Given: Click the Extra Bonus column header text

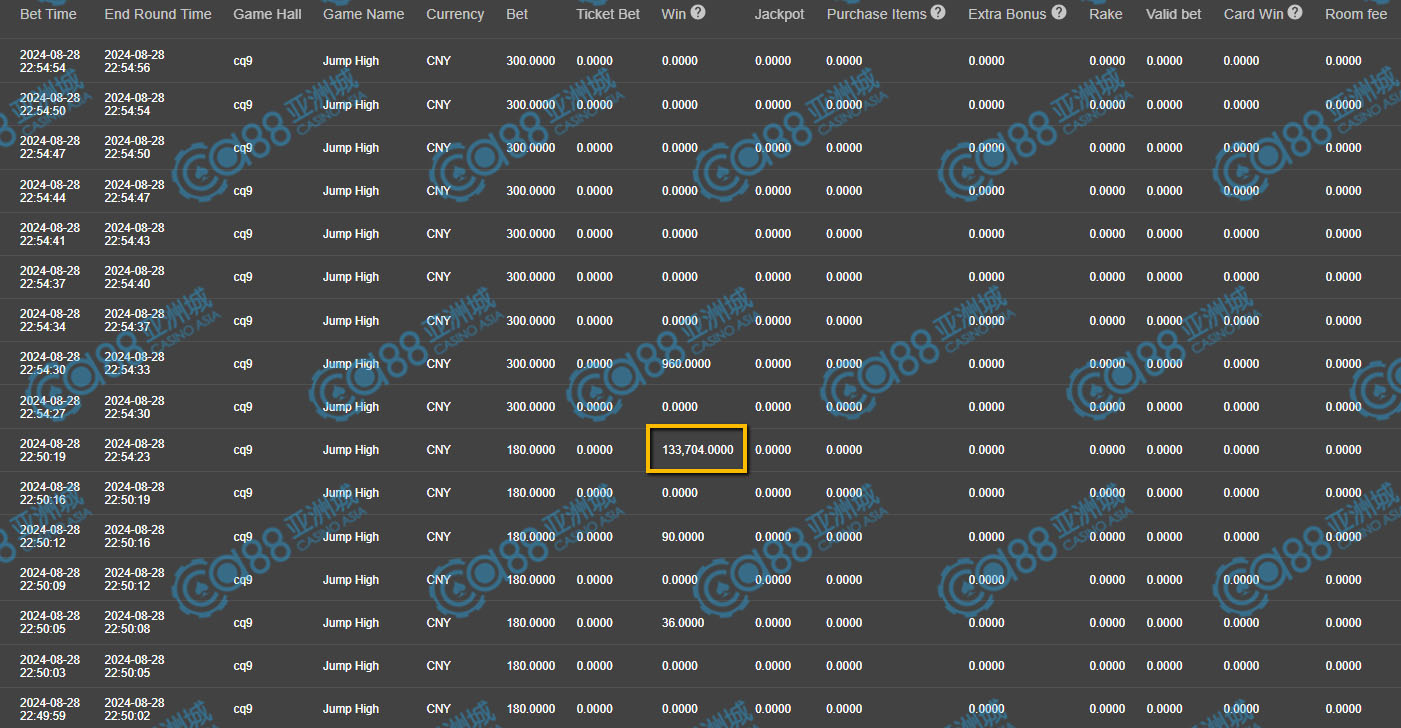Looking at the screenshot, I should [1008, 14].
